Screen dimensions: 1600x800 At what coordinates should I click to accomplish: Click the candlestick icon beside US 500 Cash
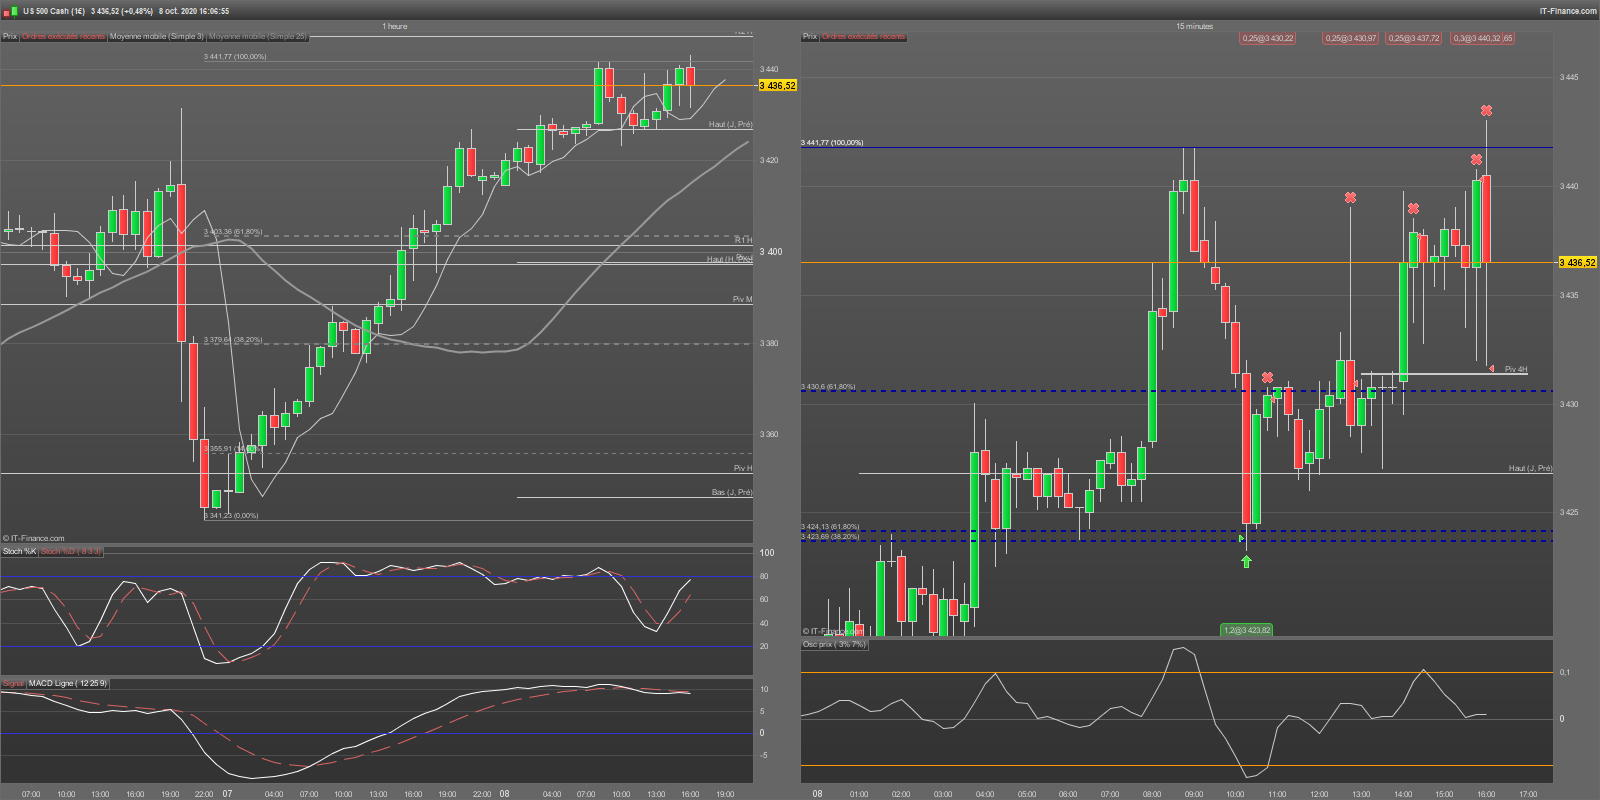click(x=10, y=11)
